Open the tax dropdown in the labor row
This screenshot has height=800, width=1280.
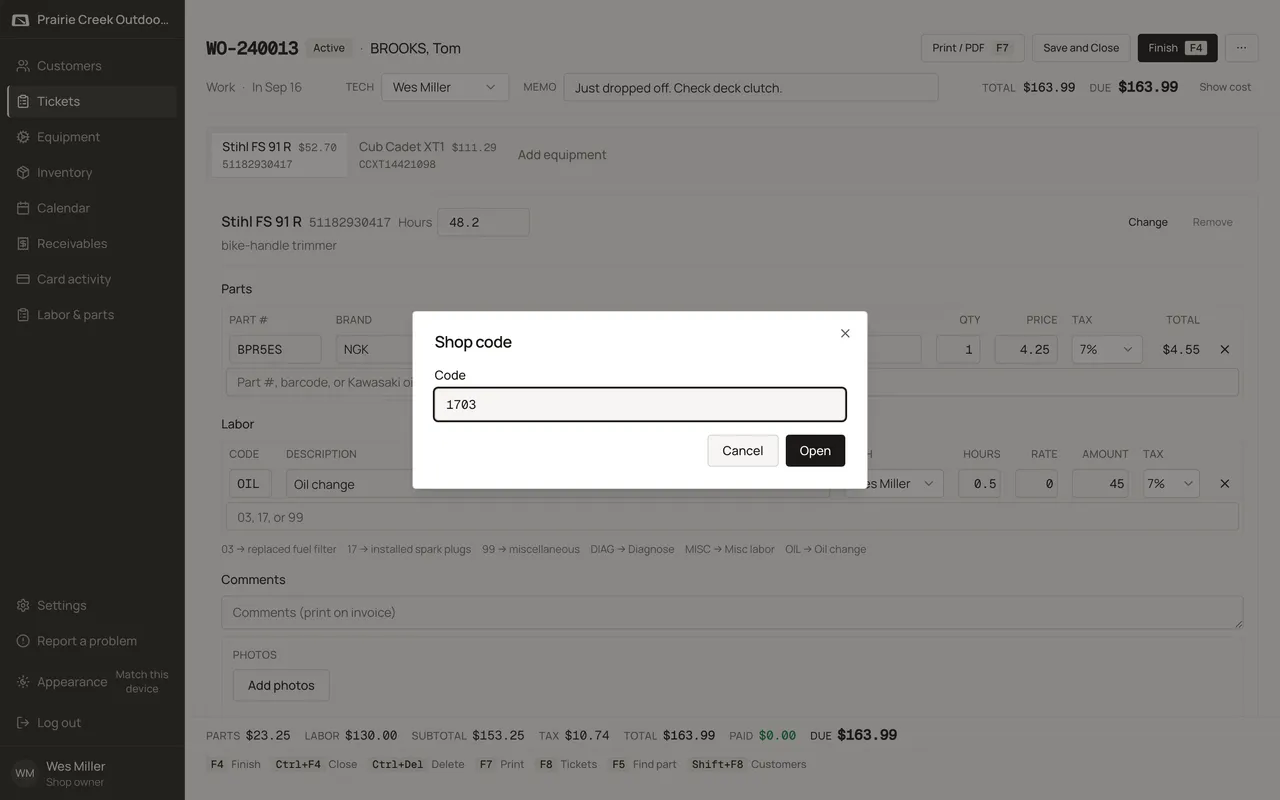1170,484
